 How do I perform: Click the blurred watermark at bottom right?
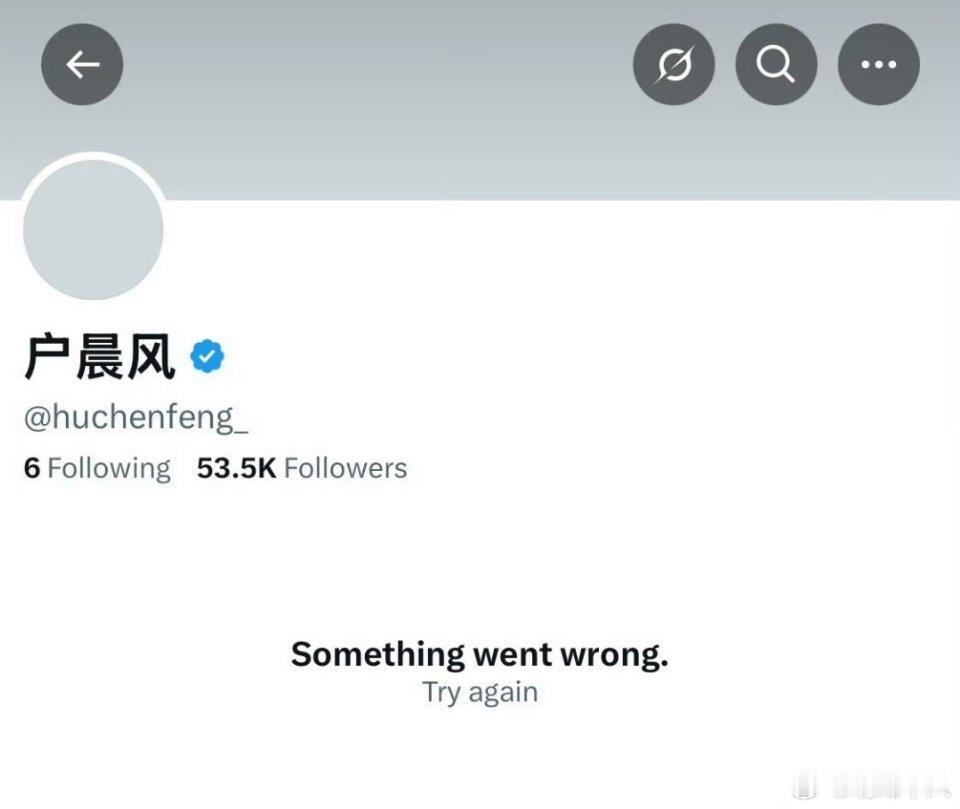tap(872, 786)
